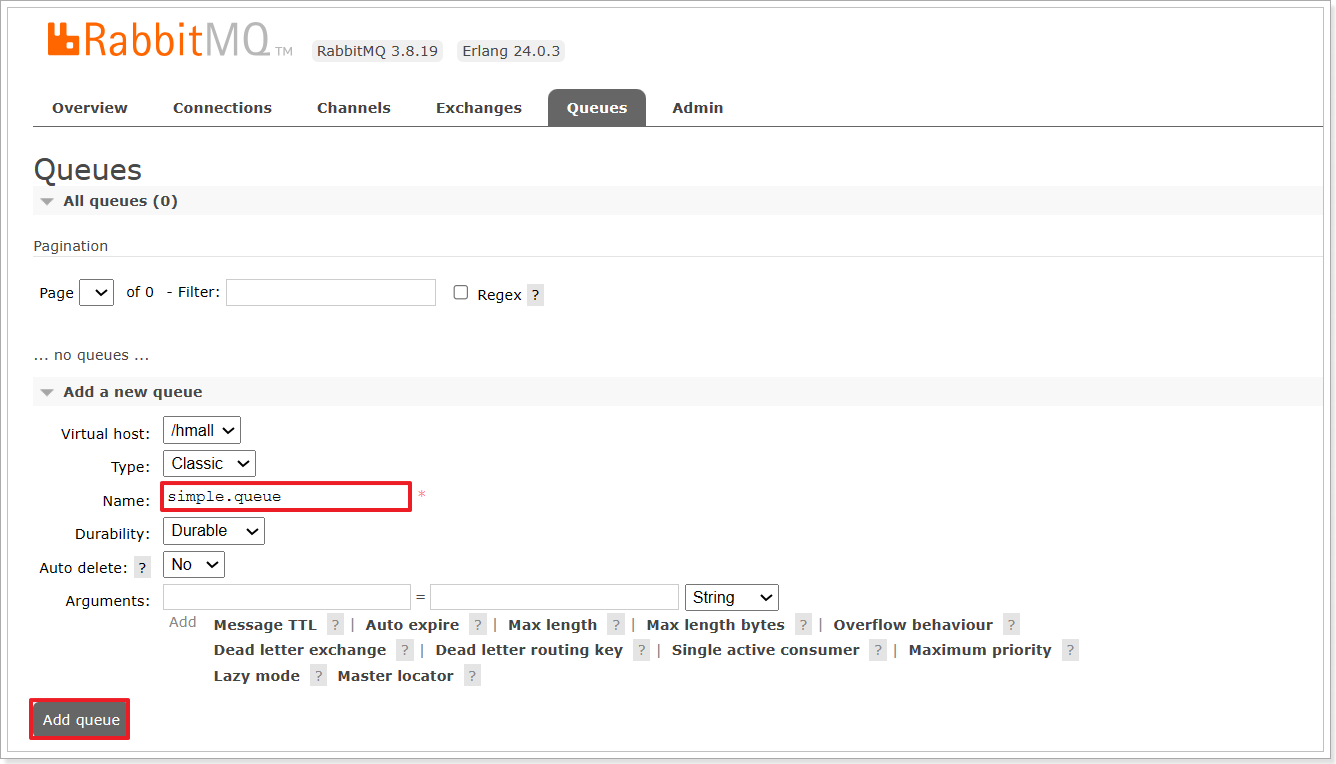Switch to the Exchanges tab
Viewport: 1336px width, 764px height.
479,108
